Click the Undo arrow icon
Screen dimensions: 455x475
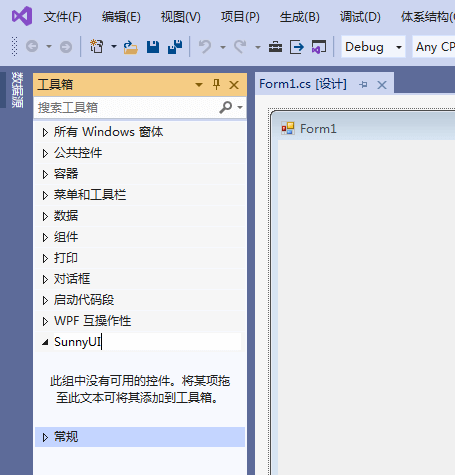coord(205,47)
